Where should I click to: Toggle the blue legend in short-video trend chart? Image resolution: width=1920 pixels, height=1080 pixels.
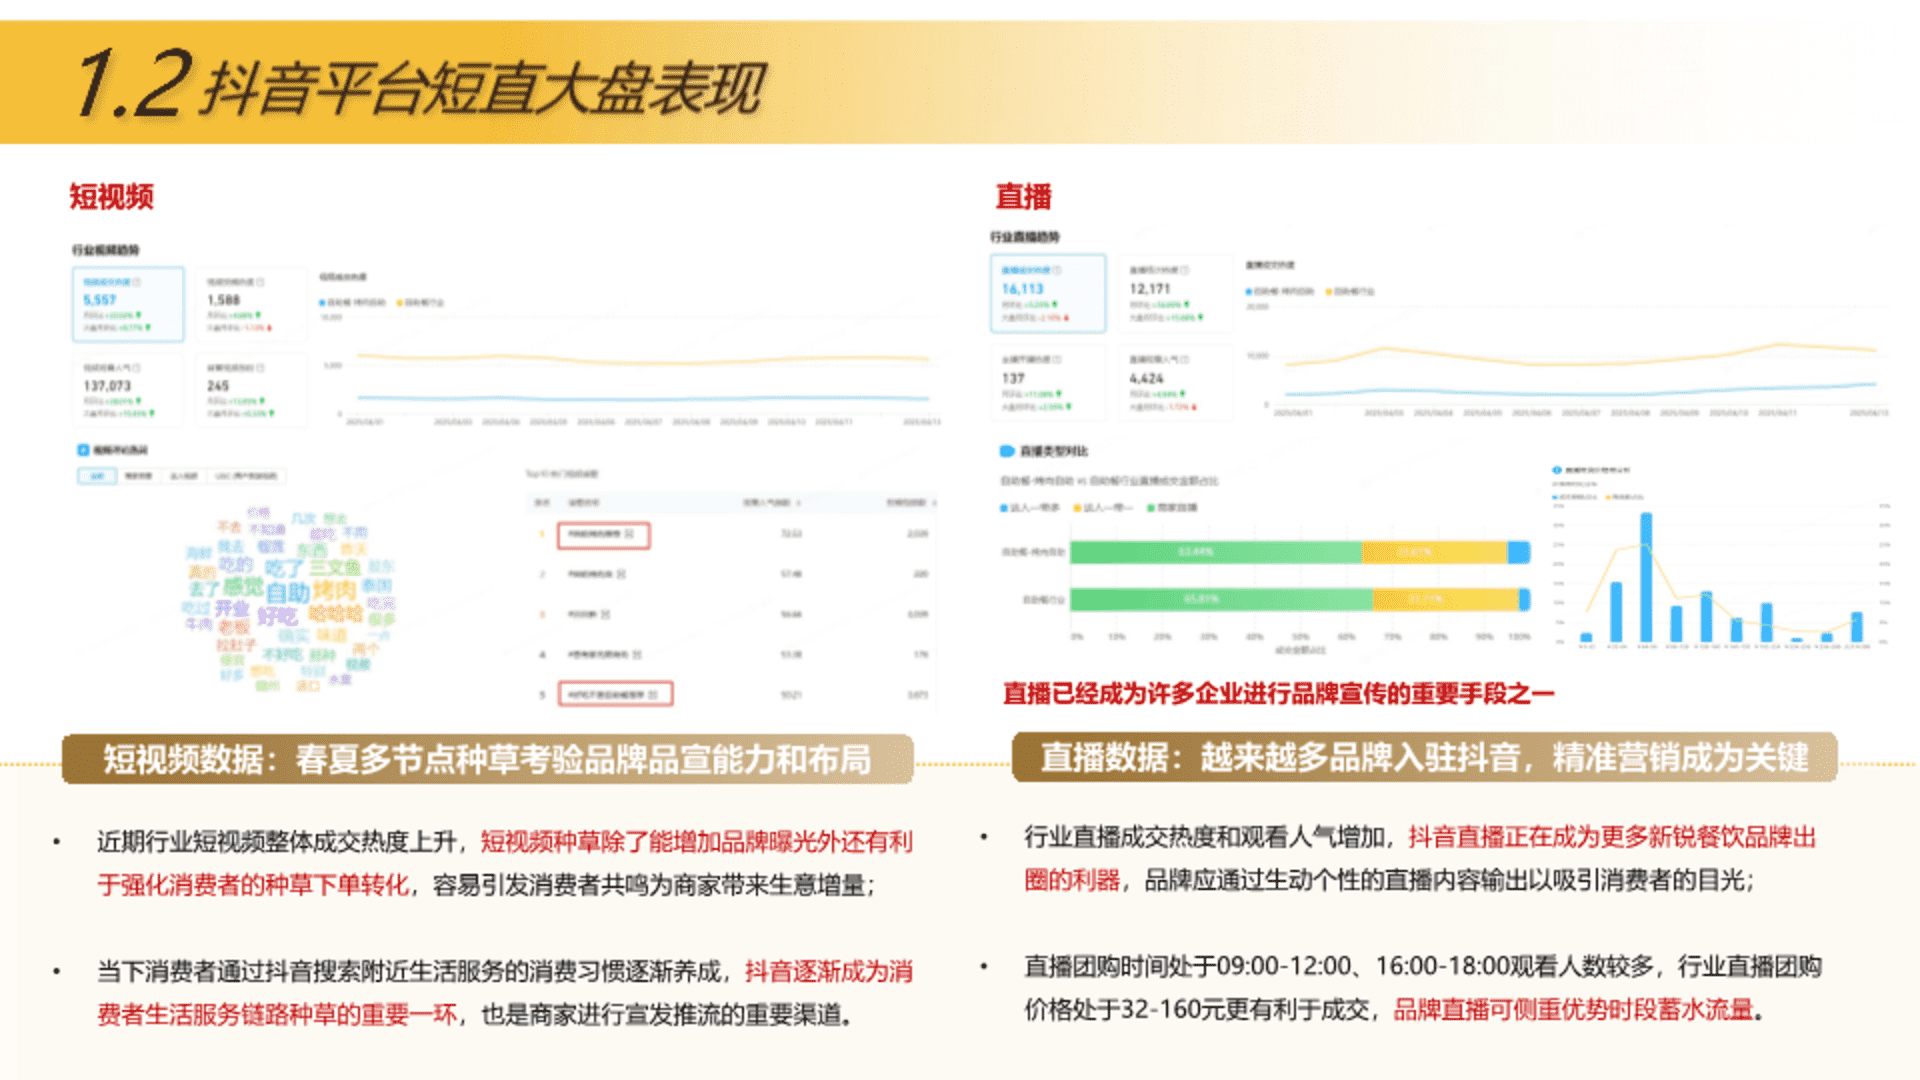352,302
